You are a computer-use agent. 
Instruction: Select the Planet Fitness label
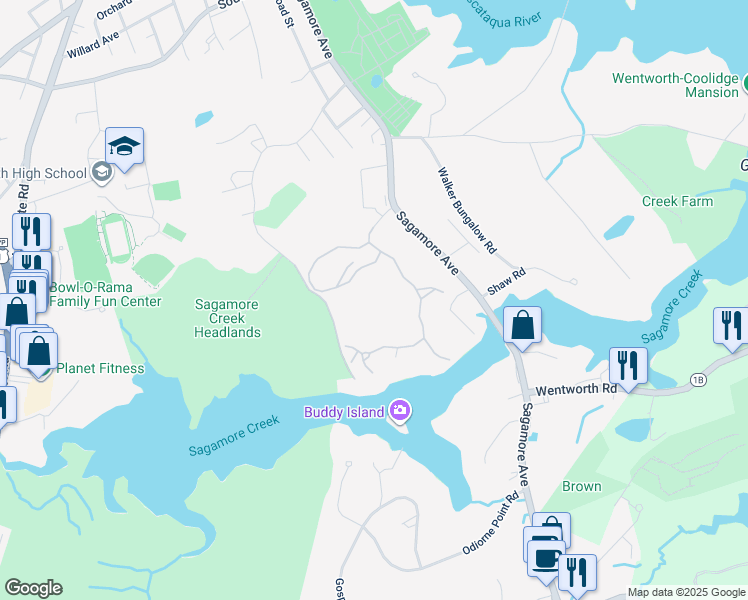[x=100, y=368]
